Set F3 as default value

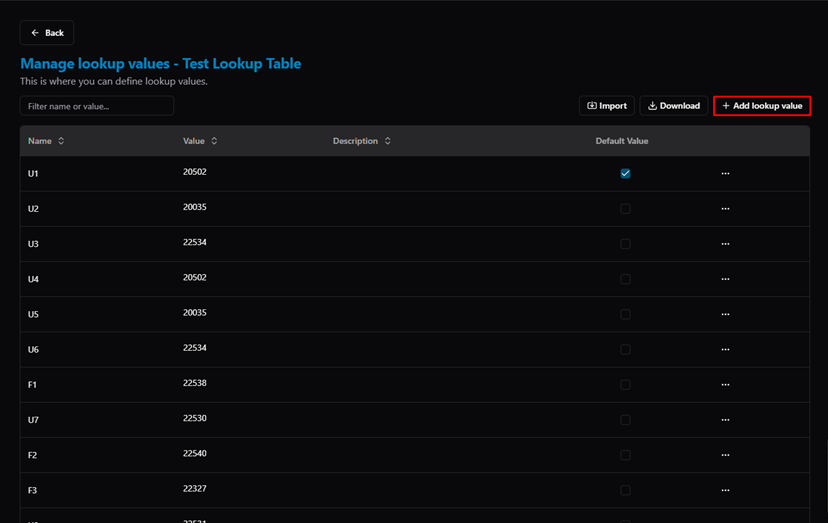tap(625, 490)
